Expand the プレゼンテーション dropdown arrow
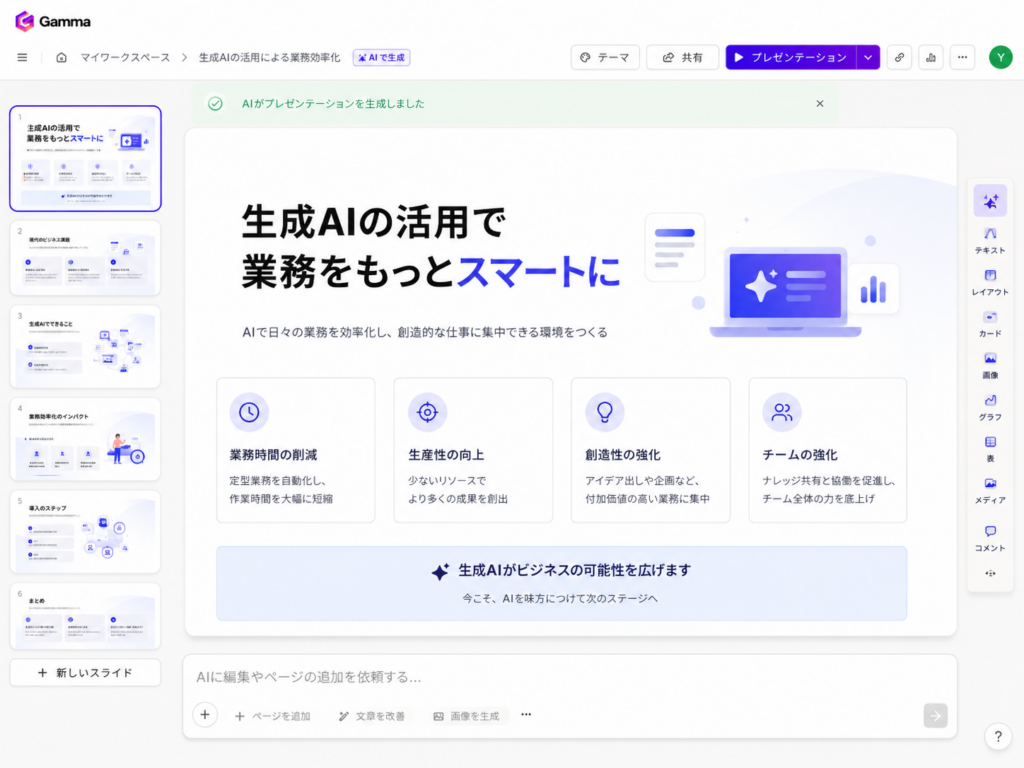 868,57
